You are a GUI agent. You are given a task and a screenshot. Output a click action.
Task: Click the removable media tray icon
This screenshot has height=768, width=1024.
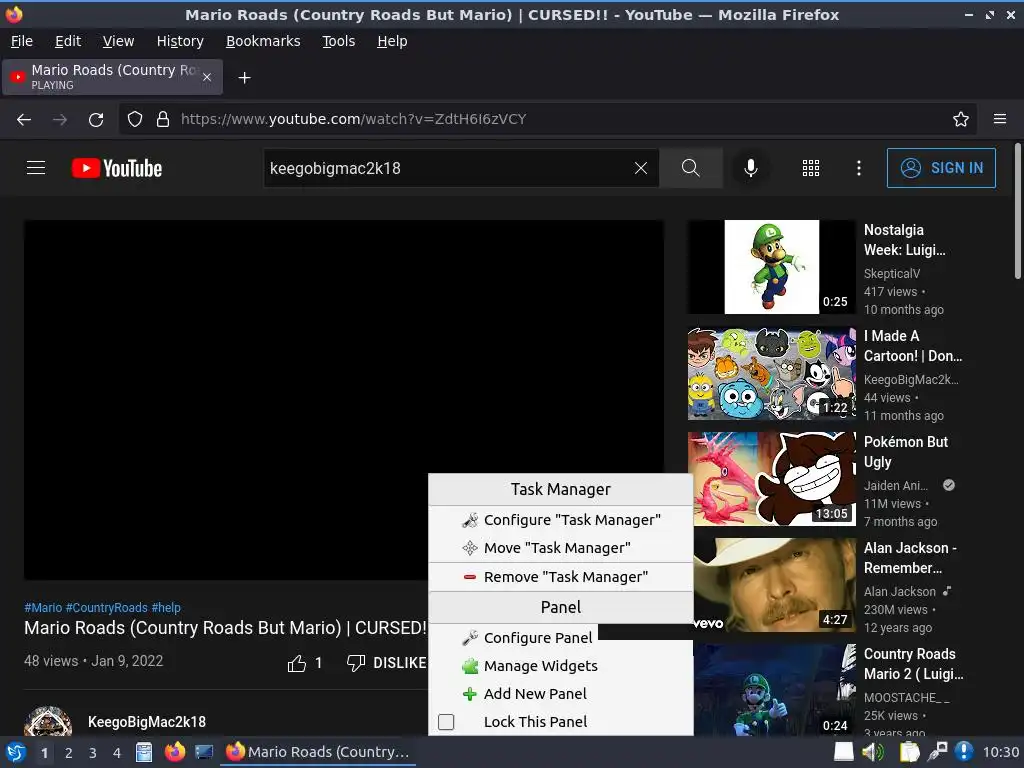click(844, 752)
